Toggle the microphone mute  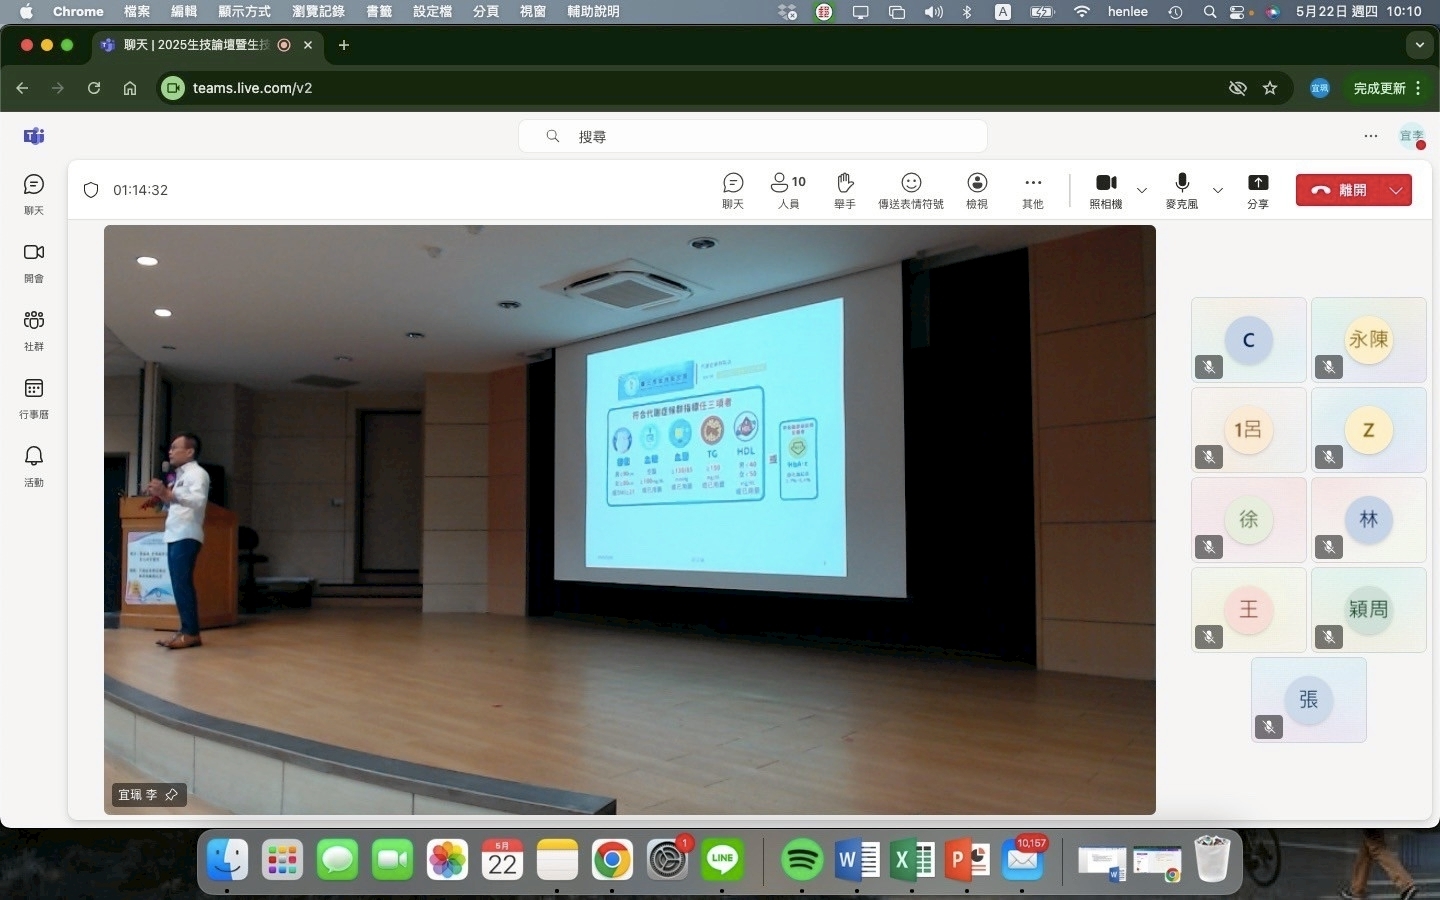click(1181, 189)
